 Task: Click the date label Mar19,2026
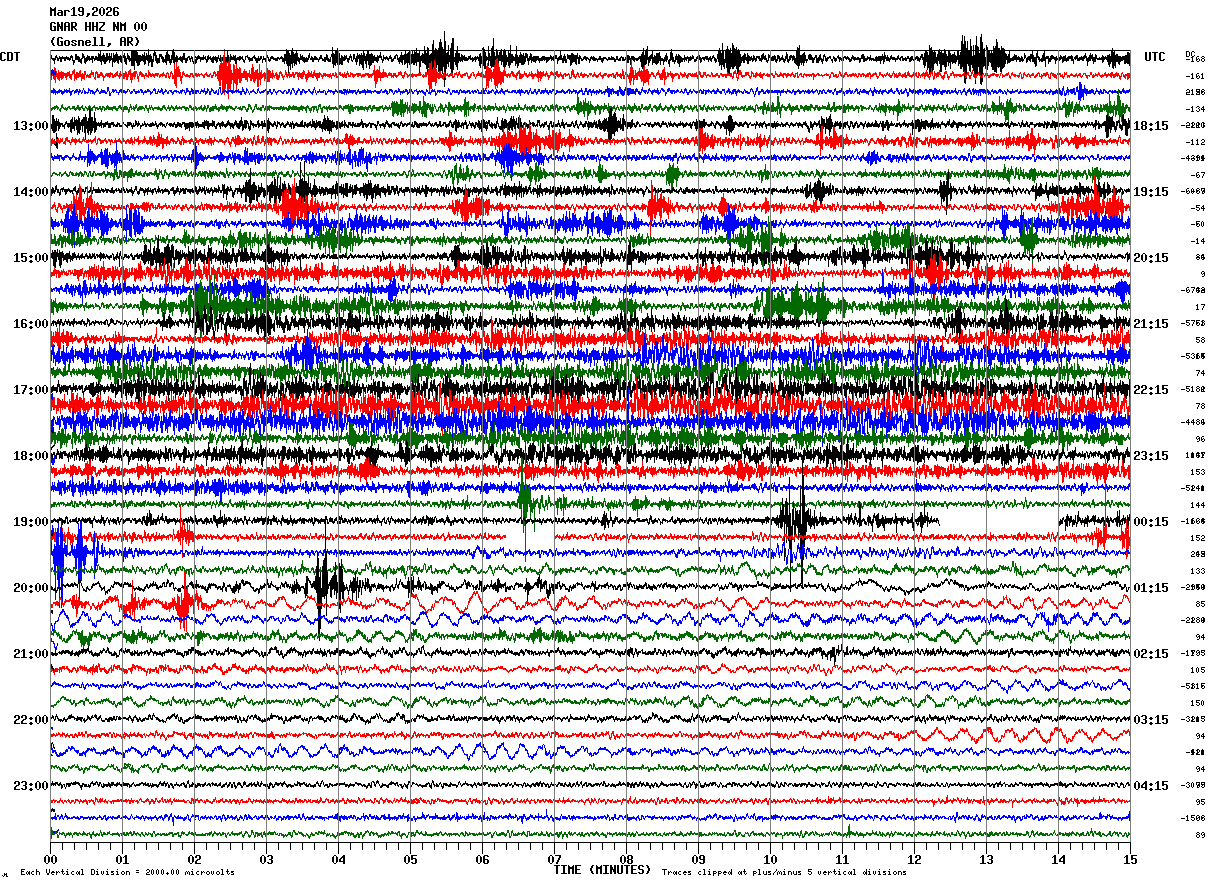click(84, 12)
